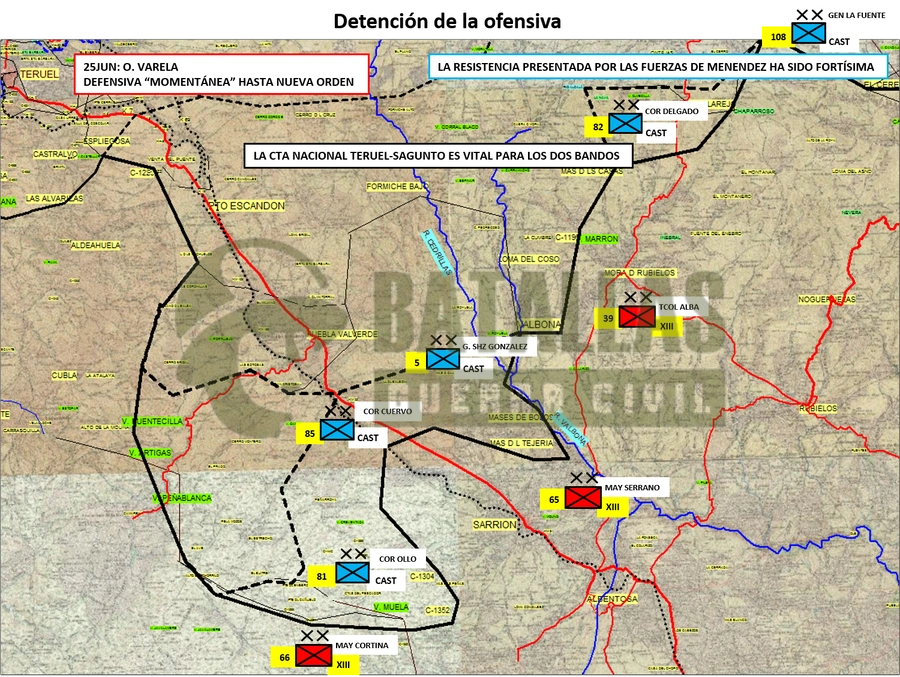900x677 pixels.
Task: Click the TERUEL town label
Action: (x=39, y=74)
